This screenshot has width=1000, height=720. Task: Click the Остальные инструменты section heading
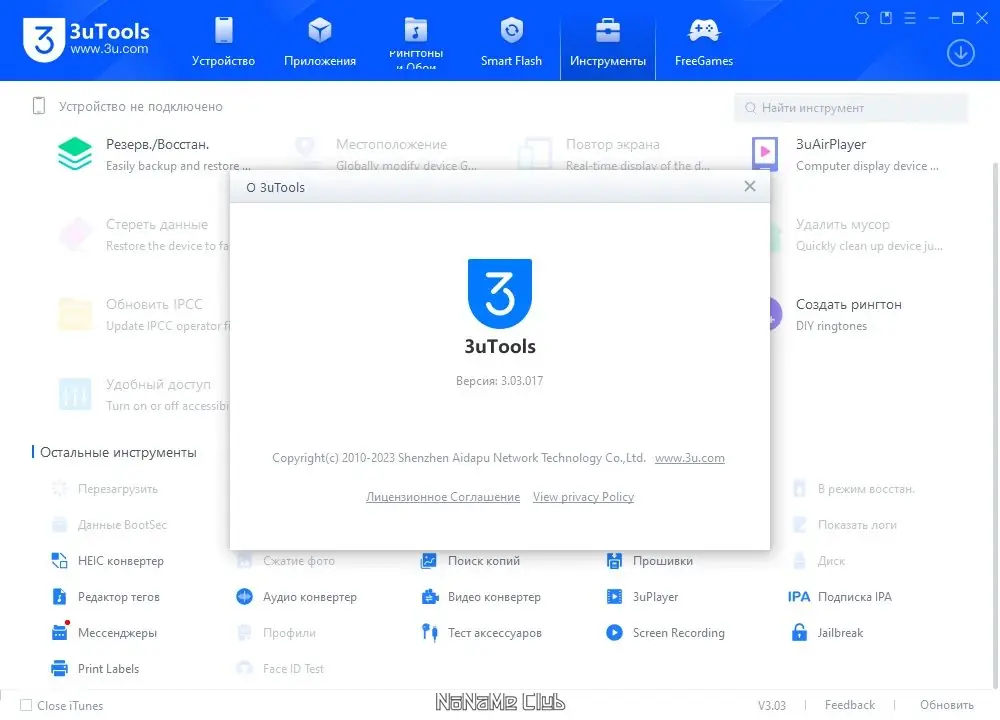tap(118, 452)
